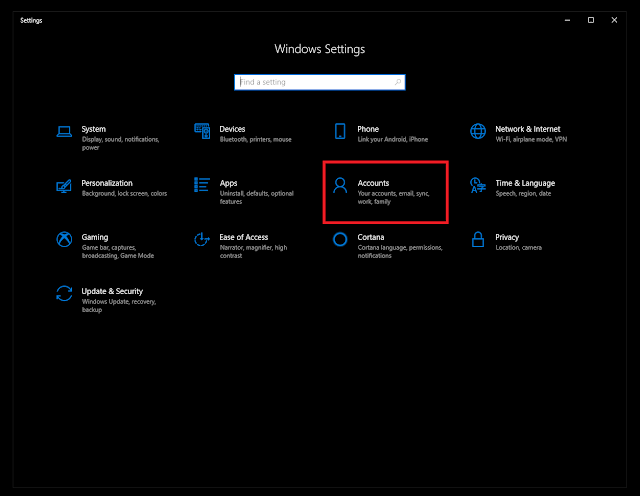
Task: Open the Devices settings label
Action: click(232, 129)
